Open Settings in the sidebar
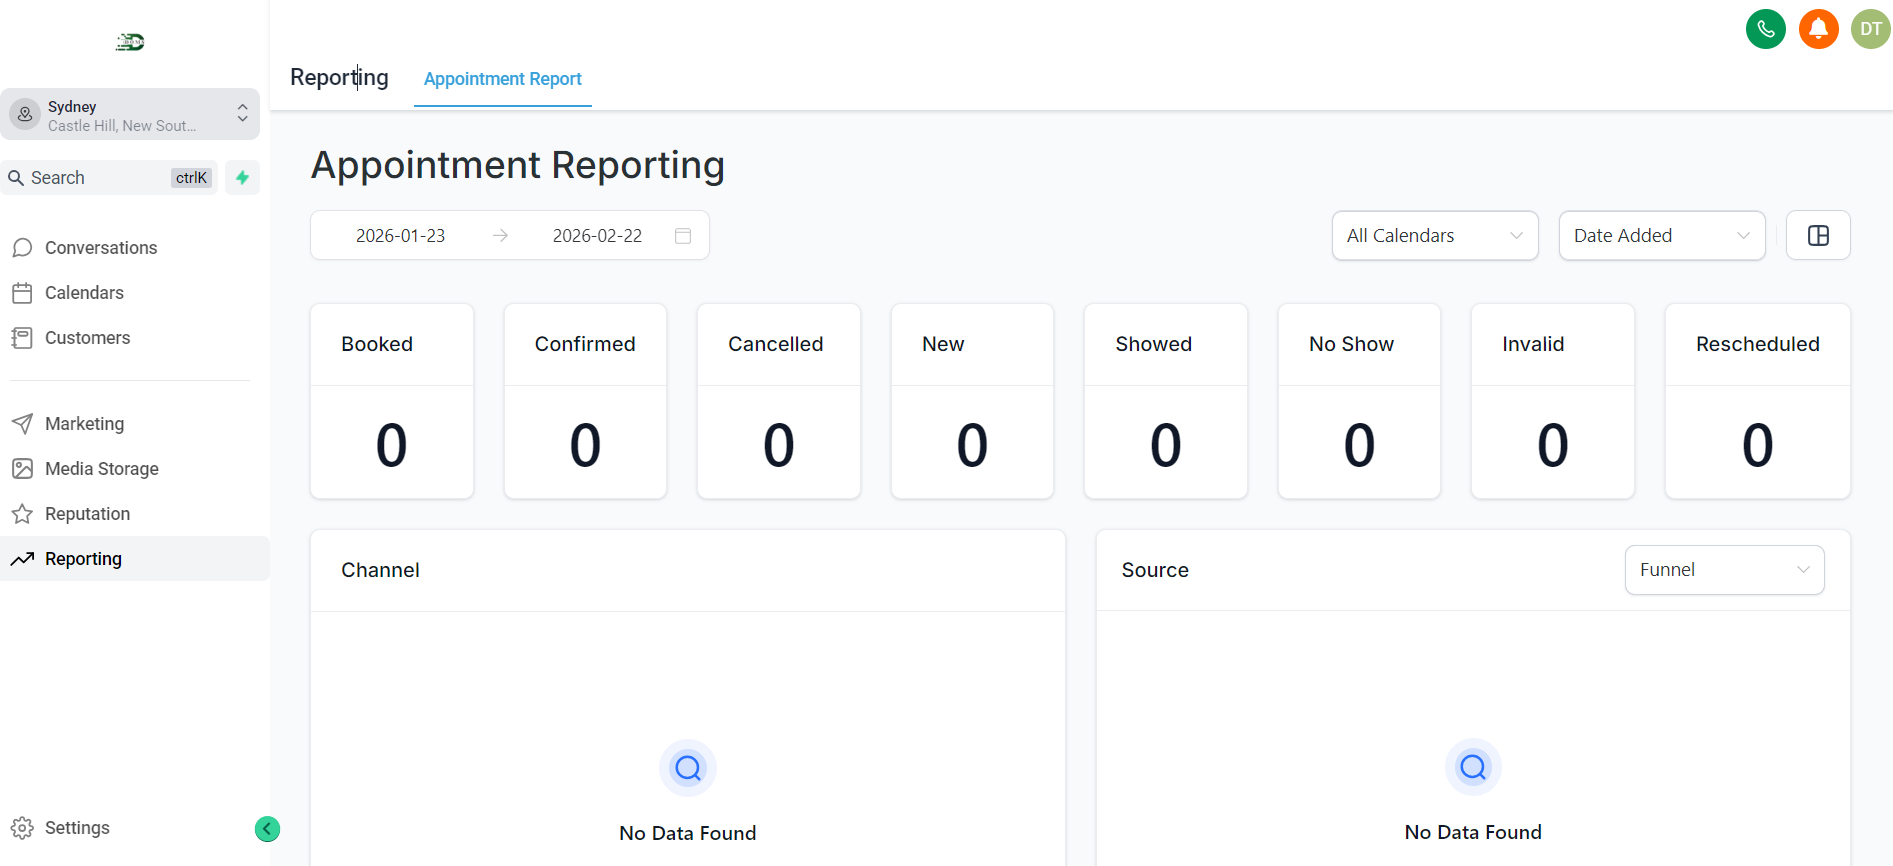 click(x=77, y=828)
